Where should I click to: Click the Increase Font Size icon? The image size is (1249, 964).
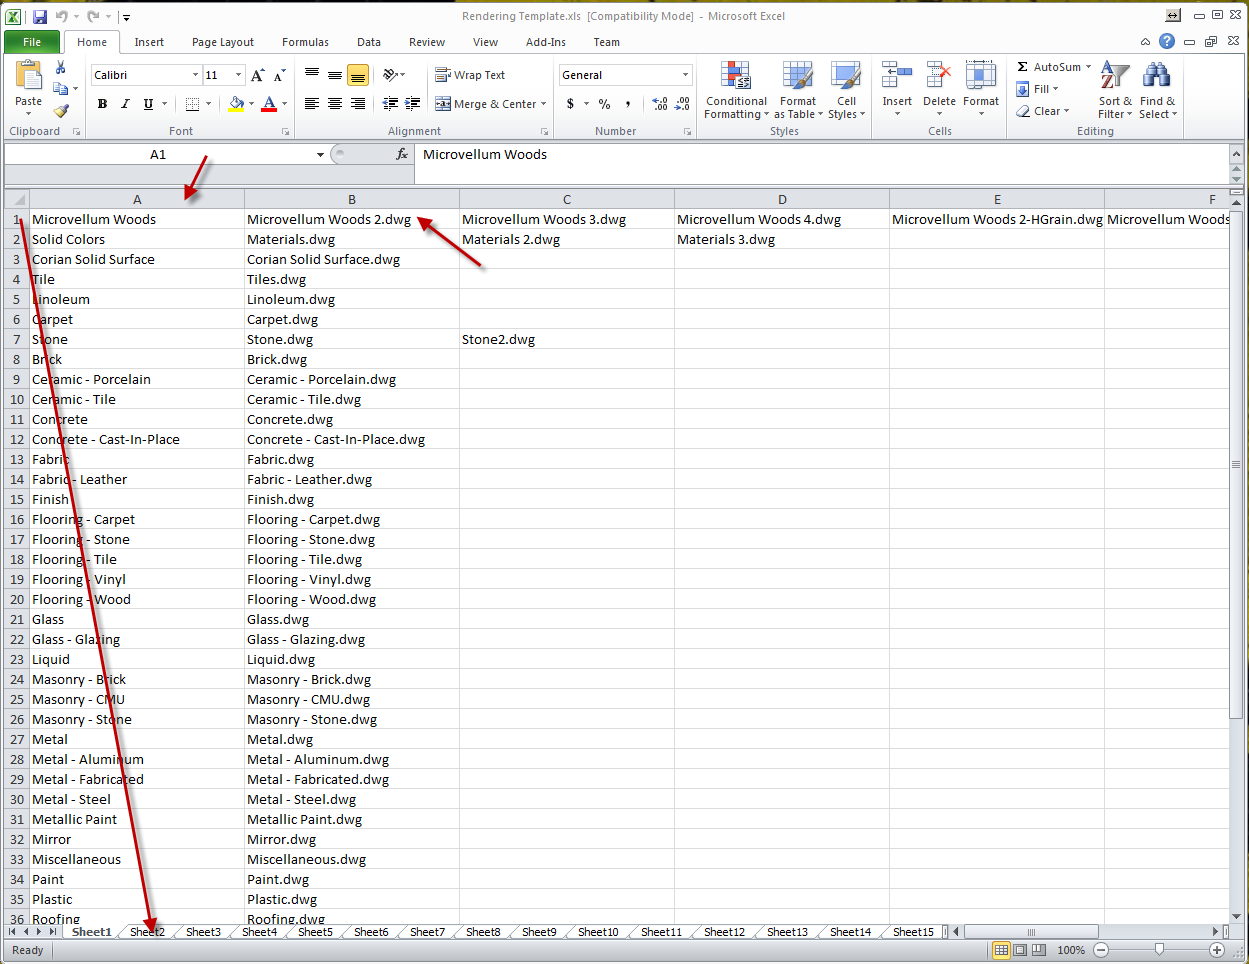point(258,75)
